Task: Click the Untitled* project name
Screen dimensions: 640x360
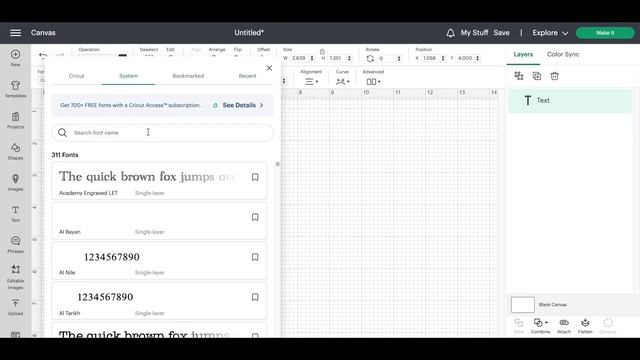Action: click(249, 33)
